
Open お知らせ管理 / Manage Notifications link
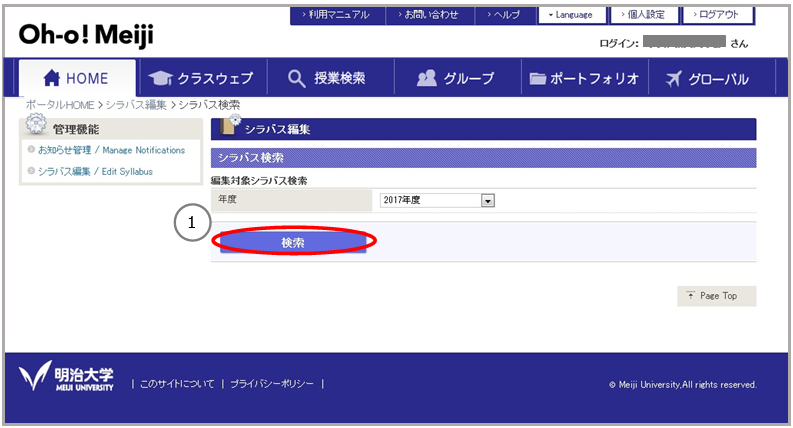coord(111,150)
